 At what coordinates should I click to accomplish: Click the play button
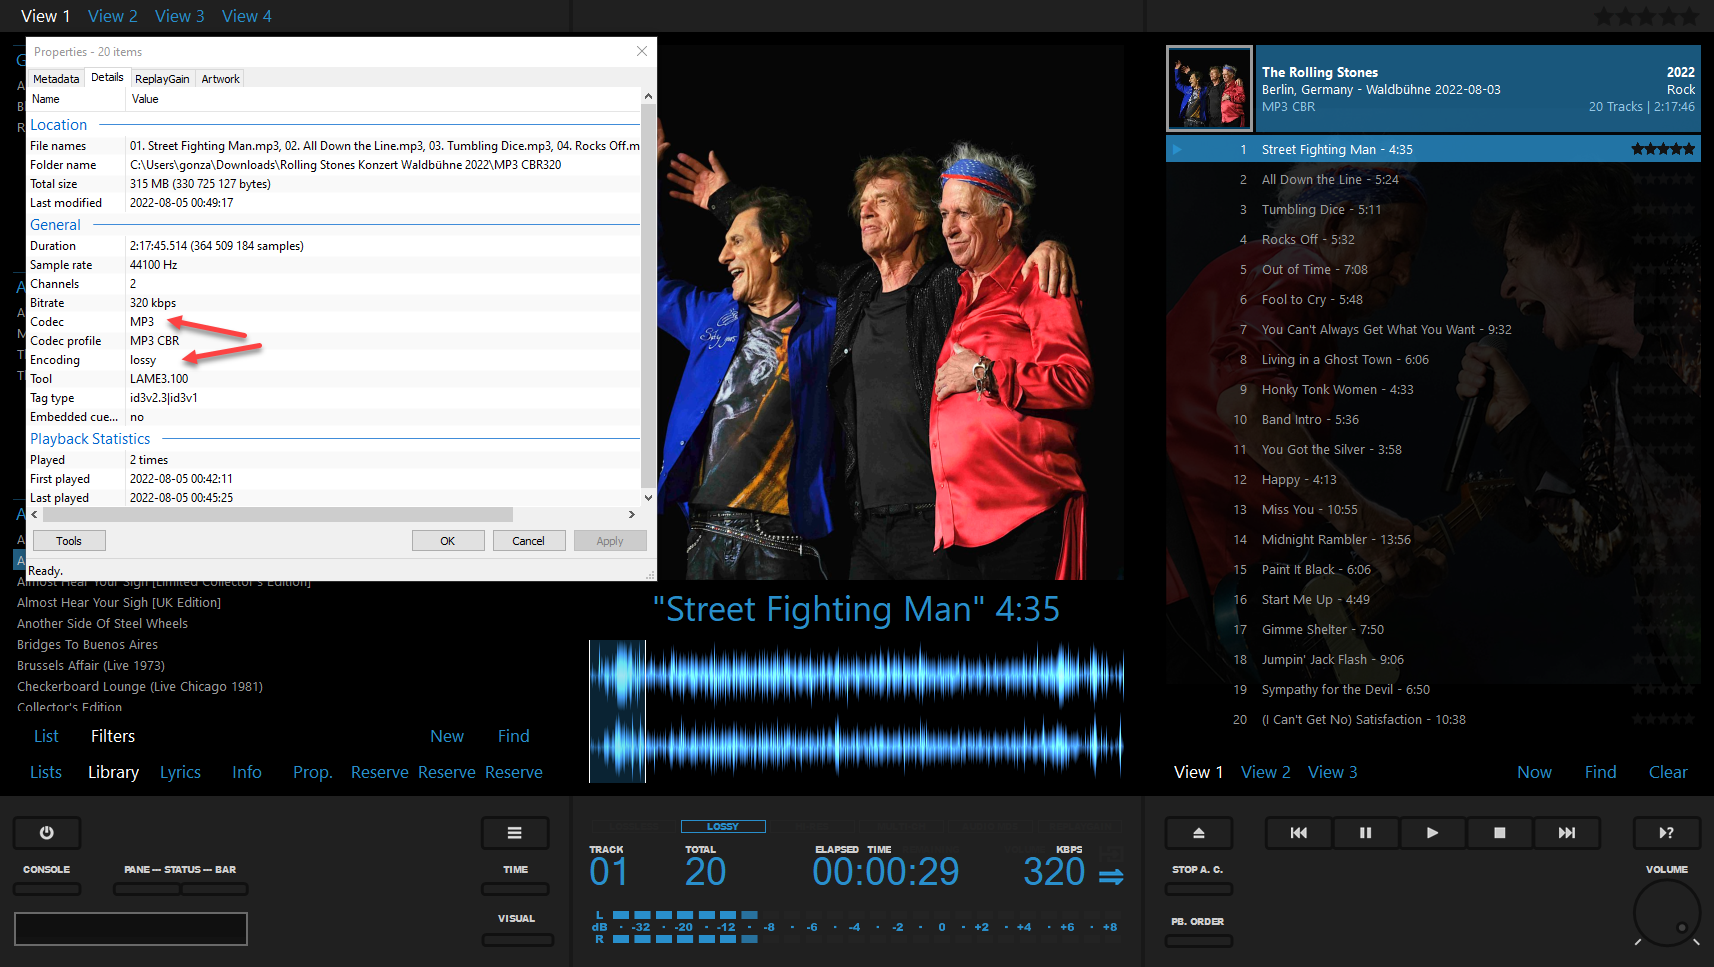[1432, 833]
